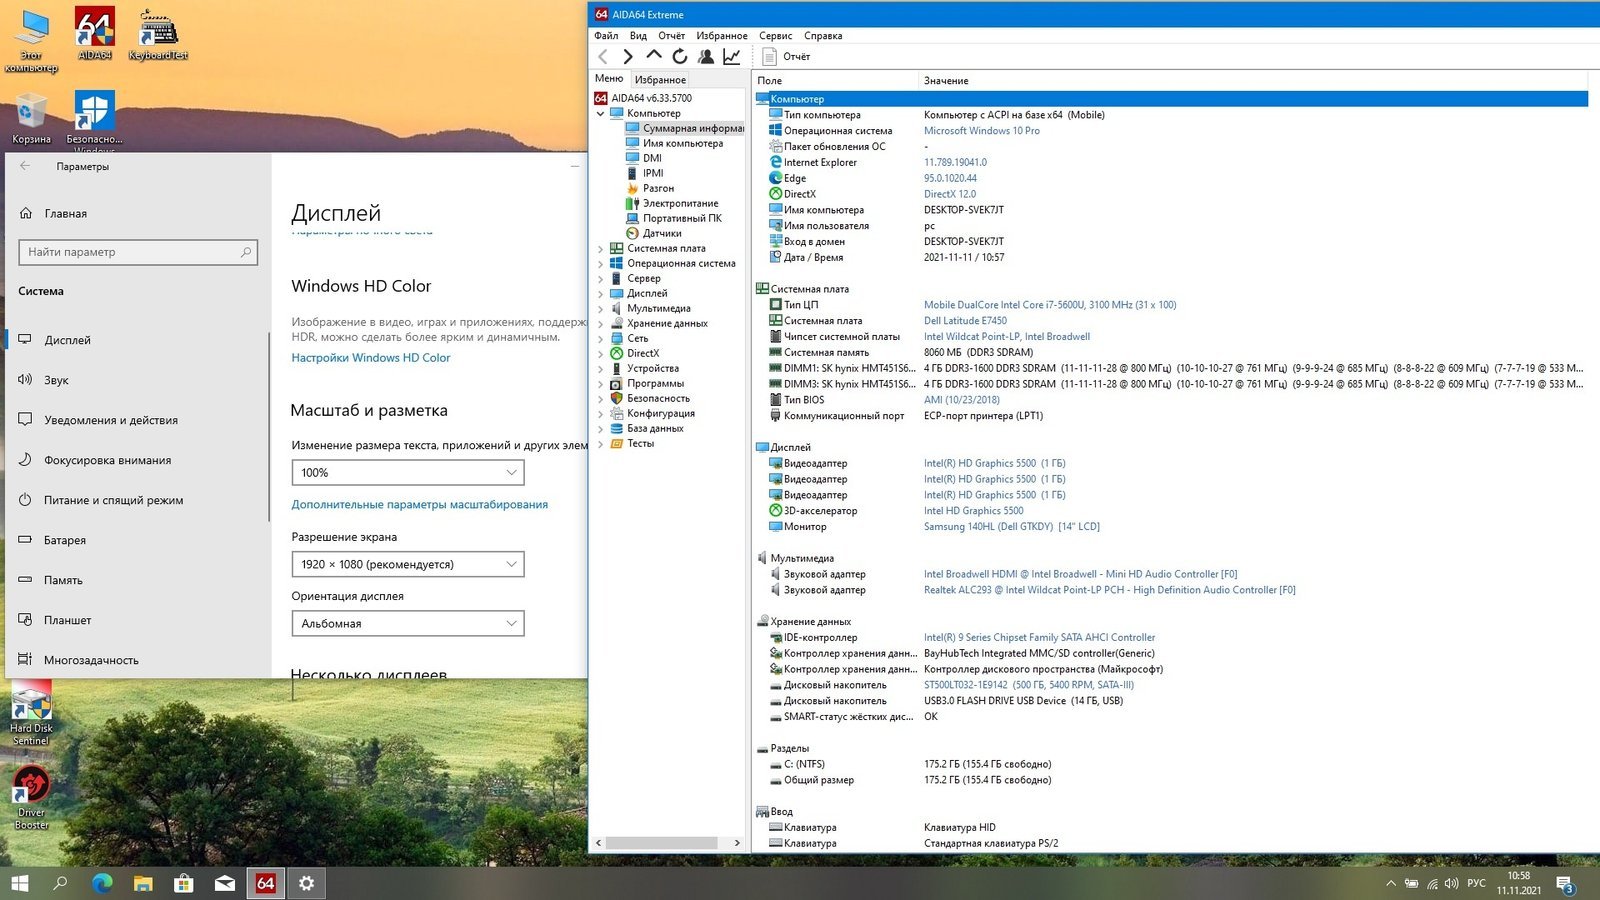The width and height of the screenshot is (1600, 900).
Task: Expand the Системная плата tree node
Action: [601, 248]
